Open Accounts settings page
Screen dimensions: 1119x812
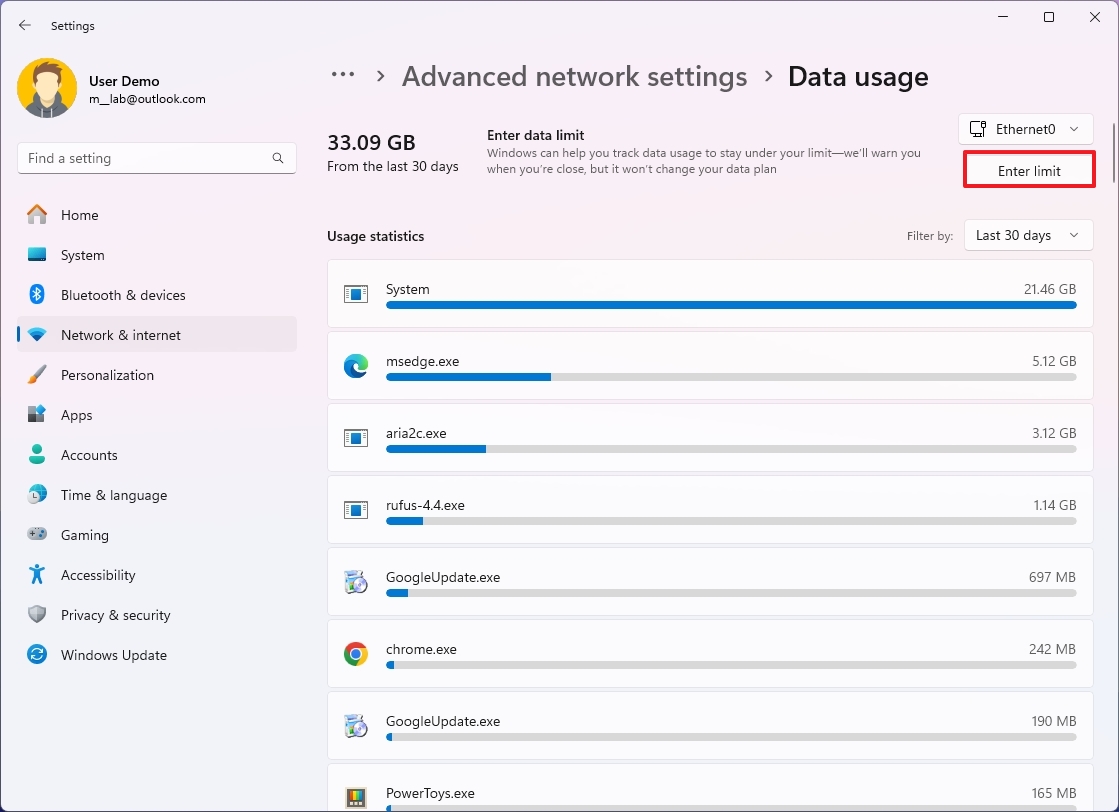click(157, 455)
